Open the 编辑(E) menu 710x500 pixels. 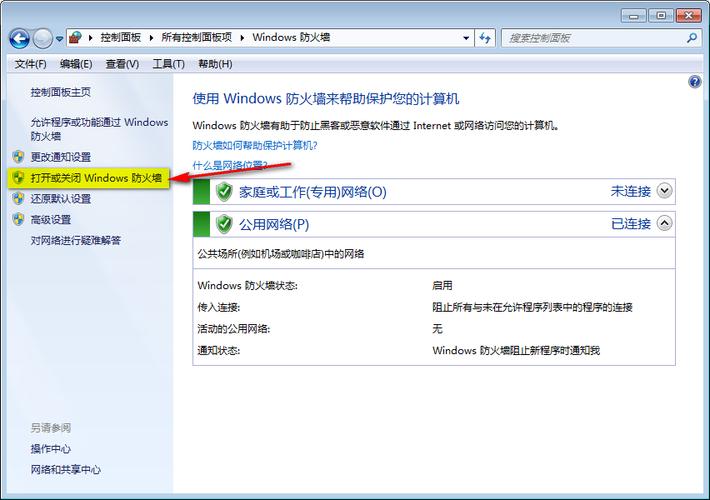(76, 64)
